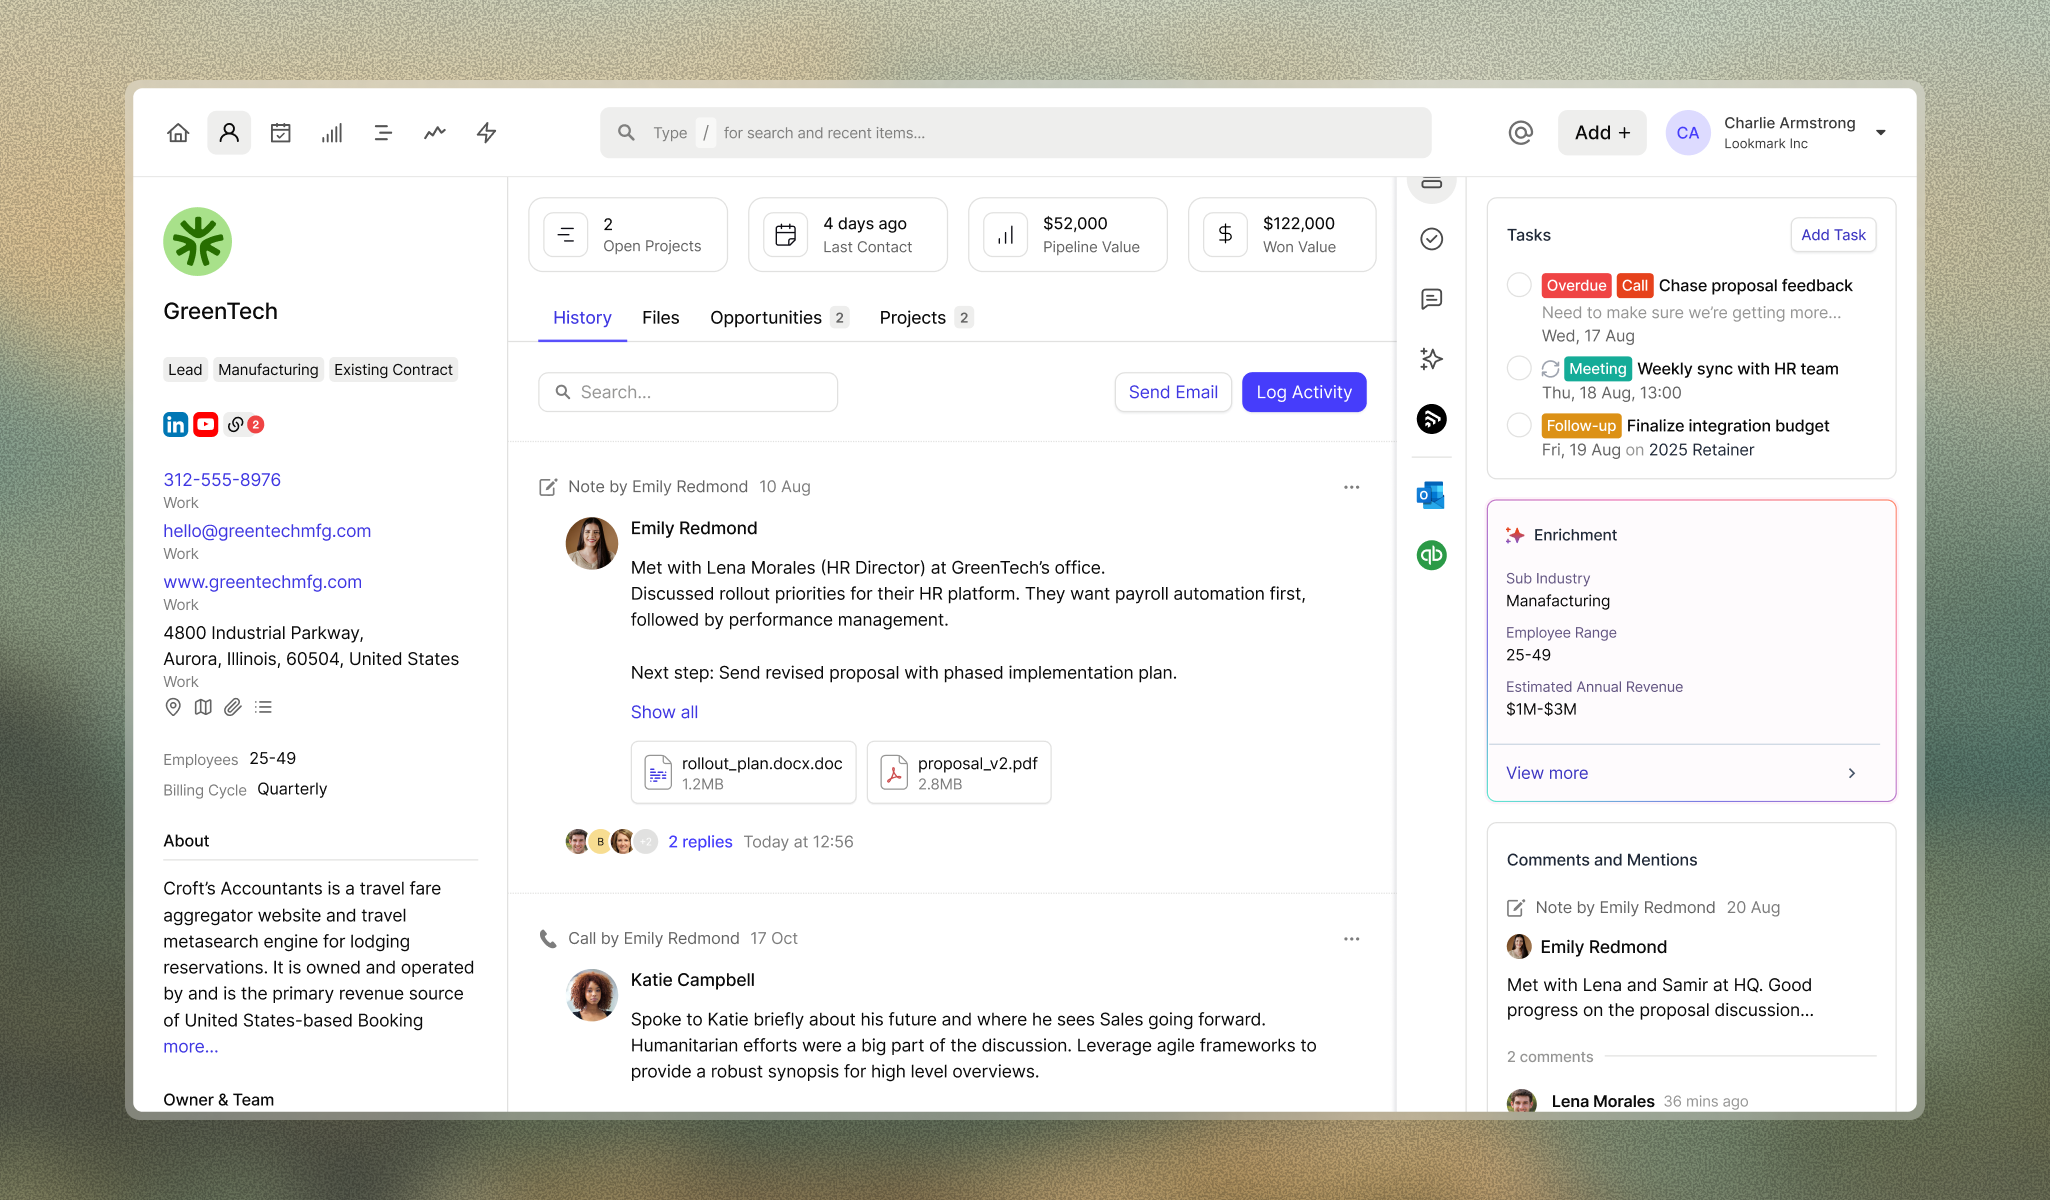
Task: Expand Enrichment View more chevron
Action: pos(1852,773)
